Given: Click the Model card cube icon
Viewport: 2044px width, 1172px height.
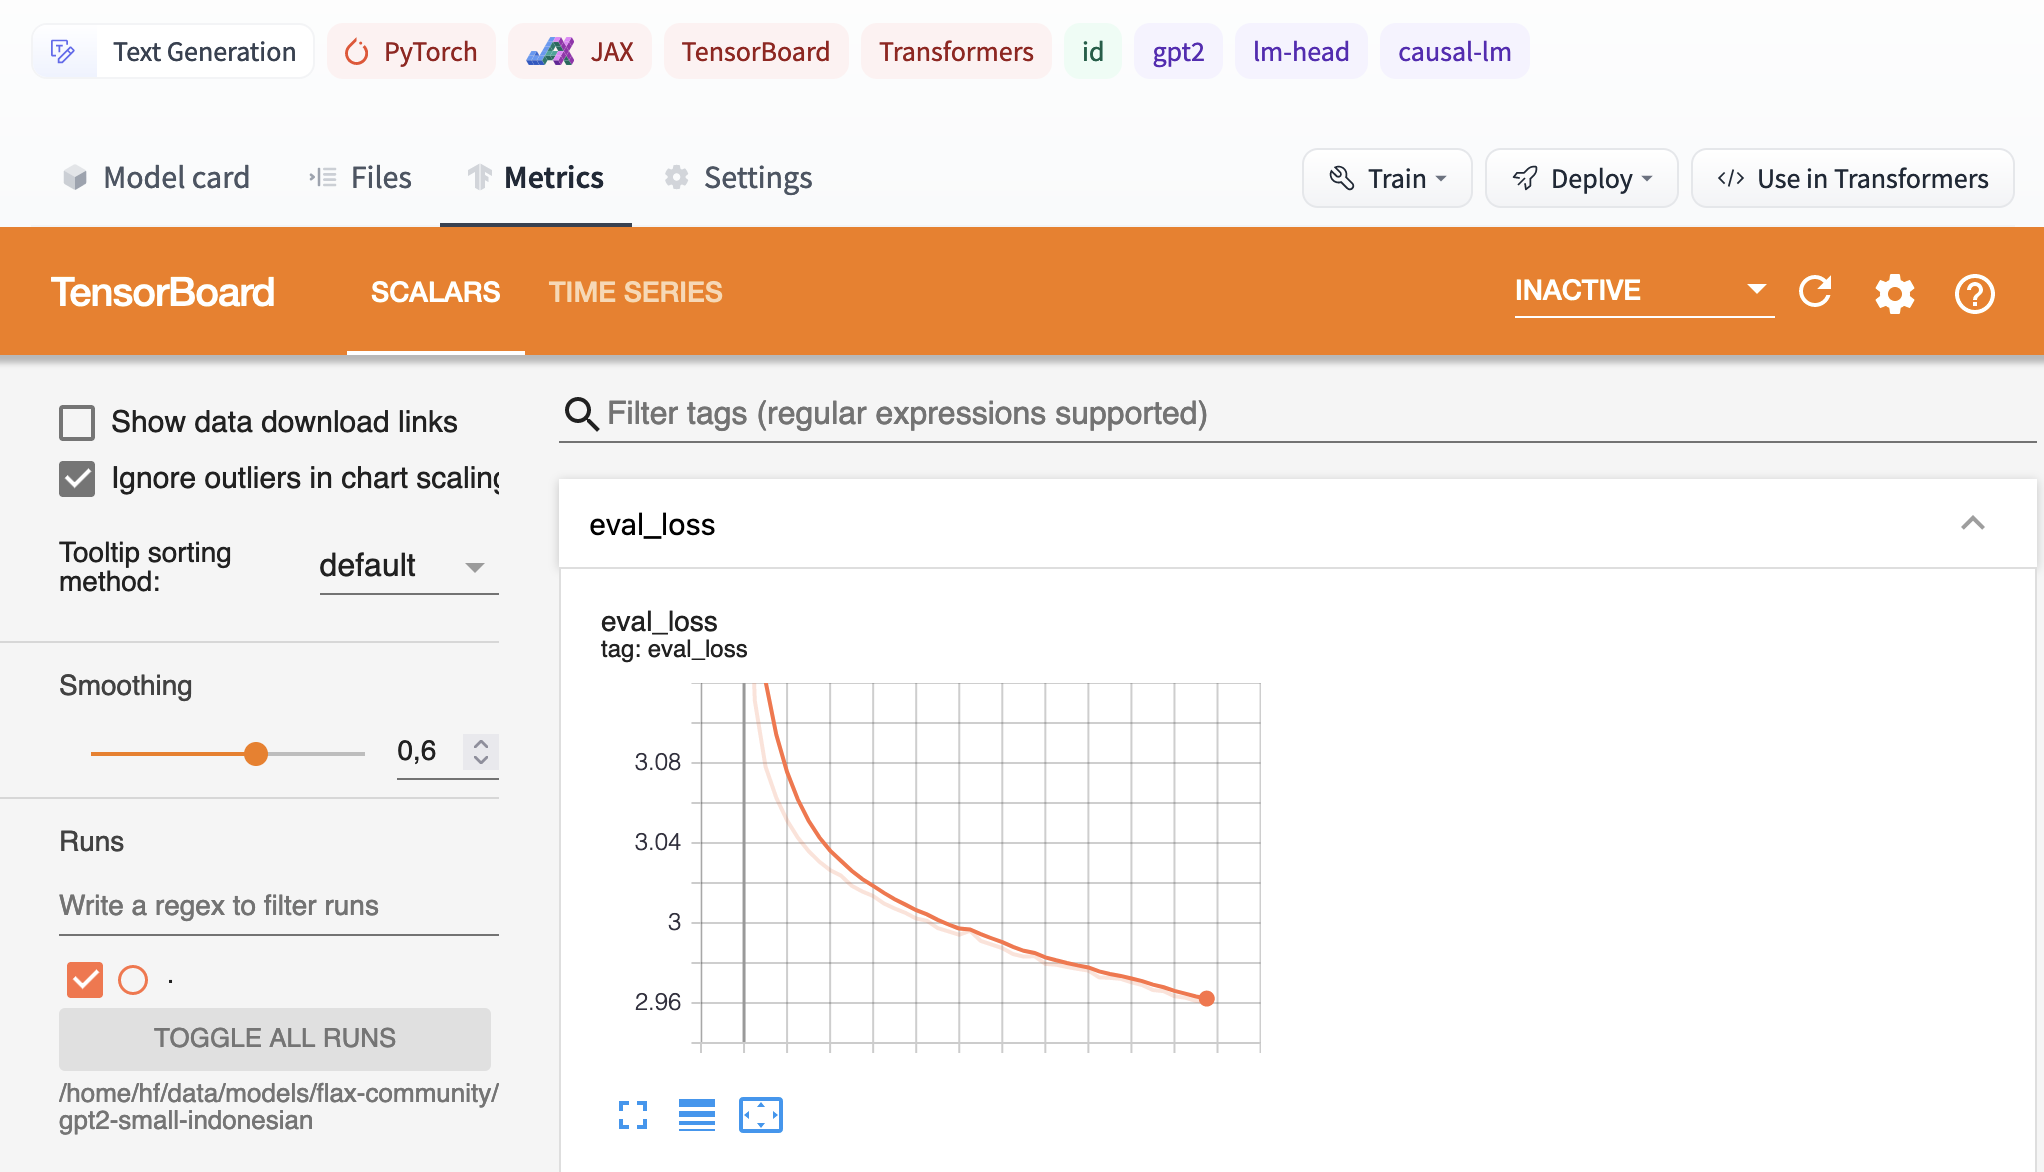Looking at the screenshot, I should coord(75,178).
